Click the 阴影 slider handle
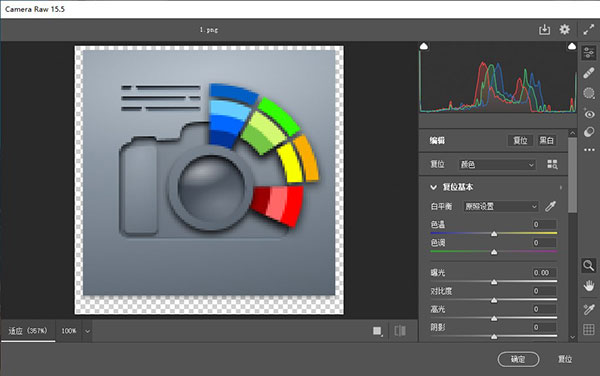Viewport: 600px width, 376px height. [x=494, y=337]
